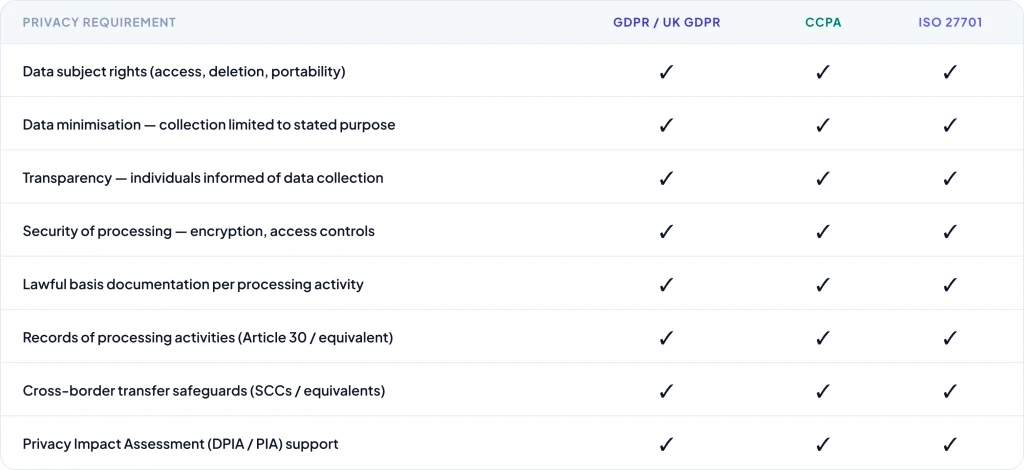This screenshot has height=470, width=1024.
Task: Click Lawful basis documentation row label
Action: pos(193,284)
